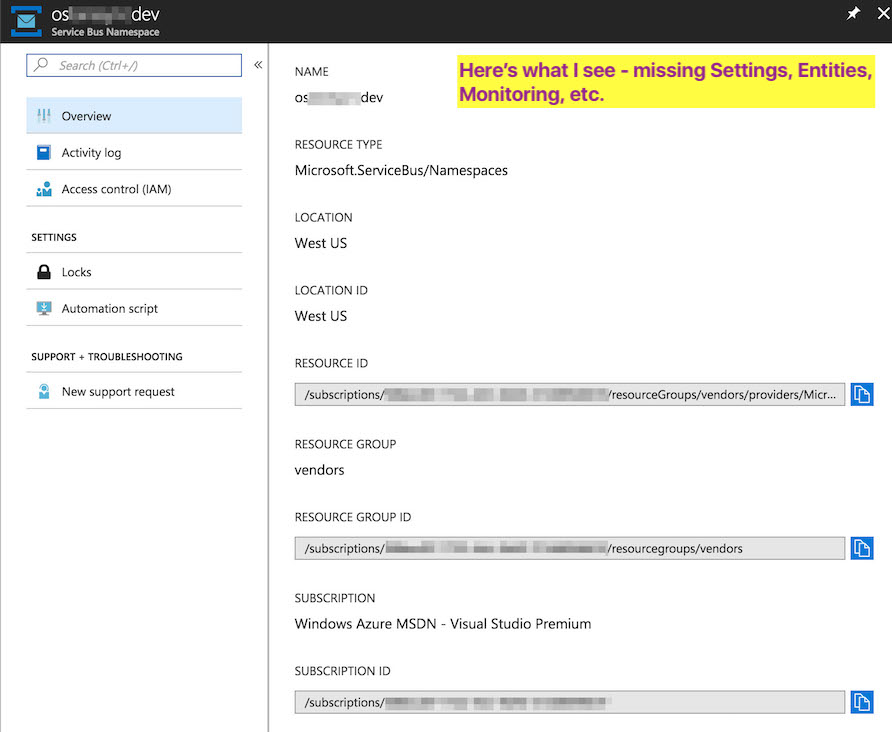Click the SETTINGS section heading
The image size is (892, 732).
(53, 237)
